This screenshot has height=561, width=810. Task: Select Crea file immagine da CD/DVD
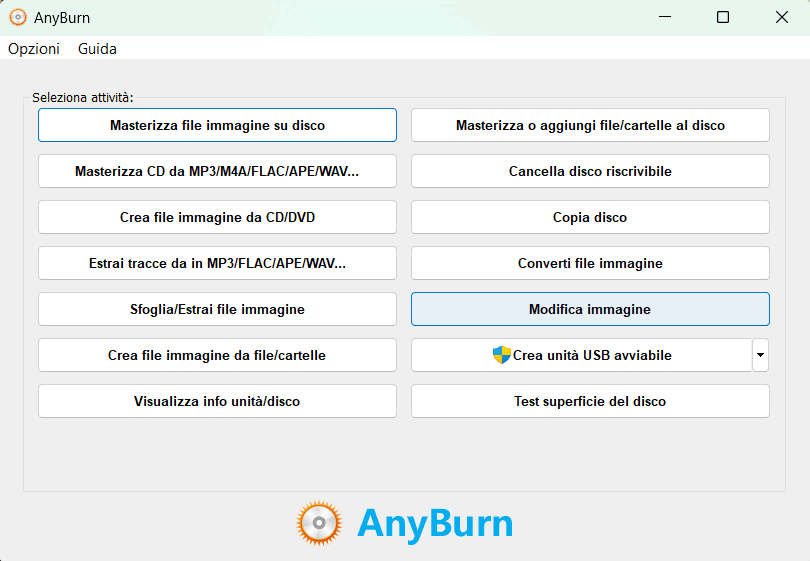point(217,217)
